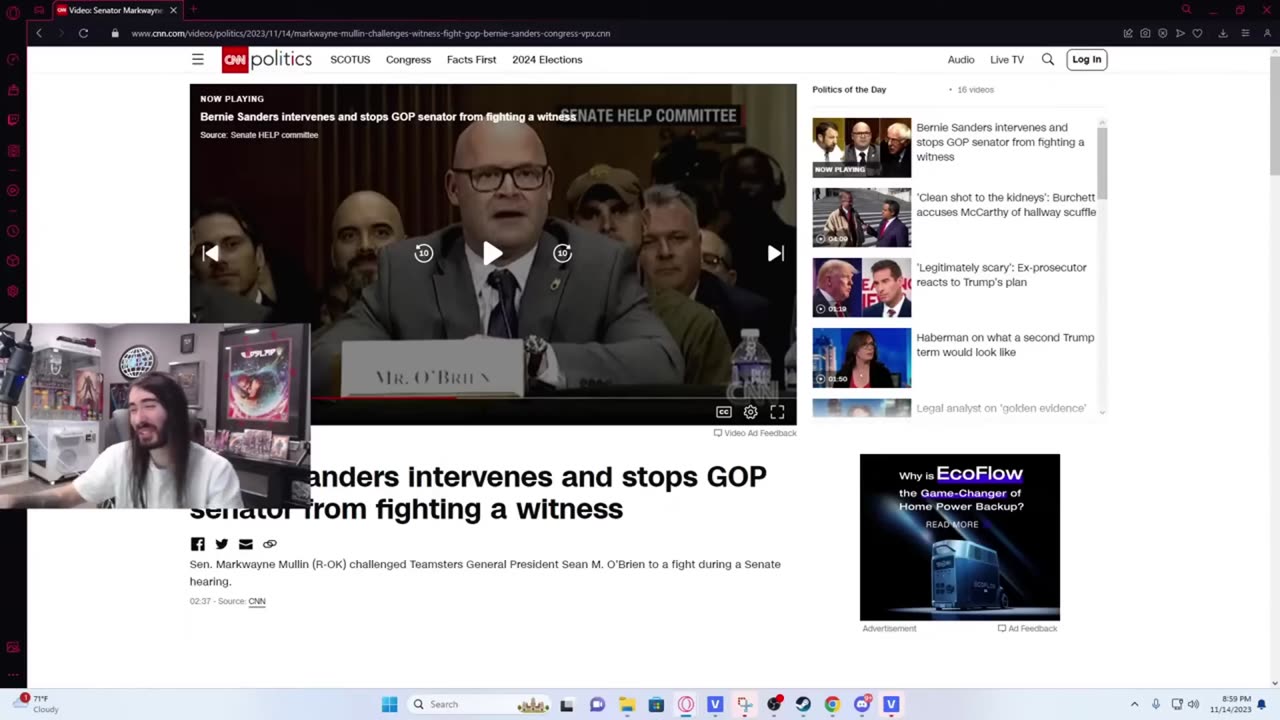Select 'Legitimately scary' ex-prosecutor video thumbnail
The width and height of the screenshot is (1280, 720).
click(x=861, y=287)
